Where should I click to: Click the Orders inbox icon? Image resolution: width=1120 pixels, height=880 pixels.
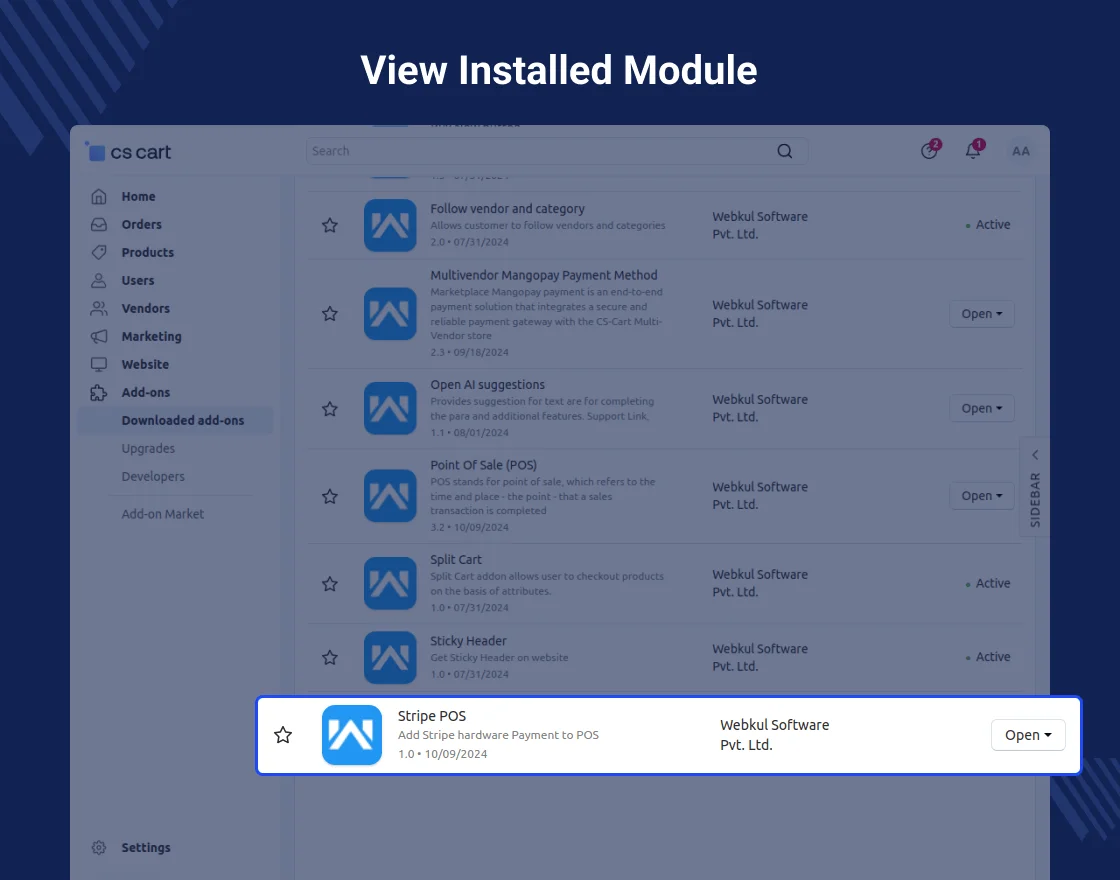[99, 224]
